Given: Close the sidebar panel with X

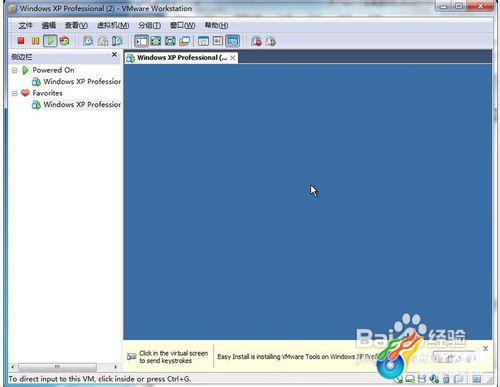Looking at the screenshot, I should pyautogui.click(x=114, y=54).
